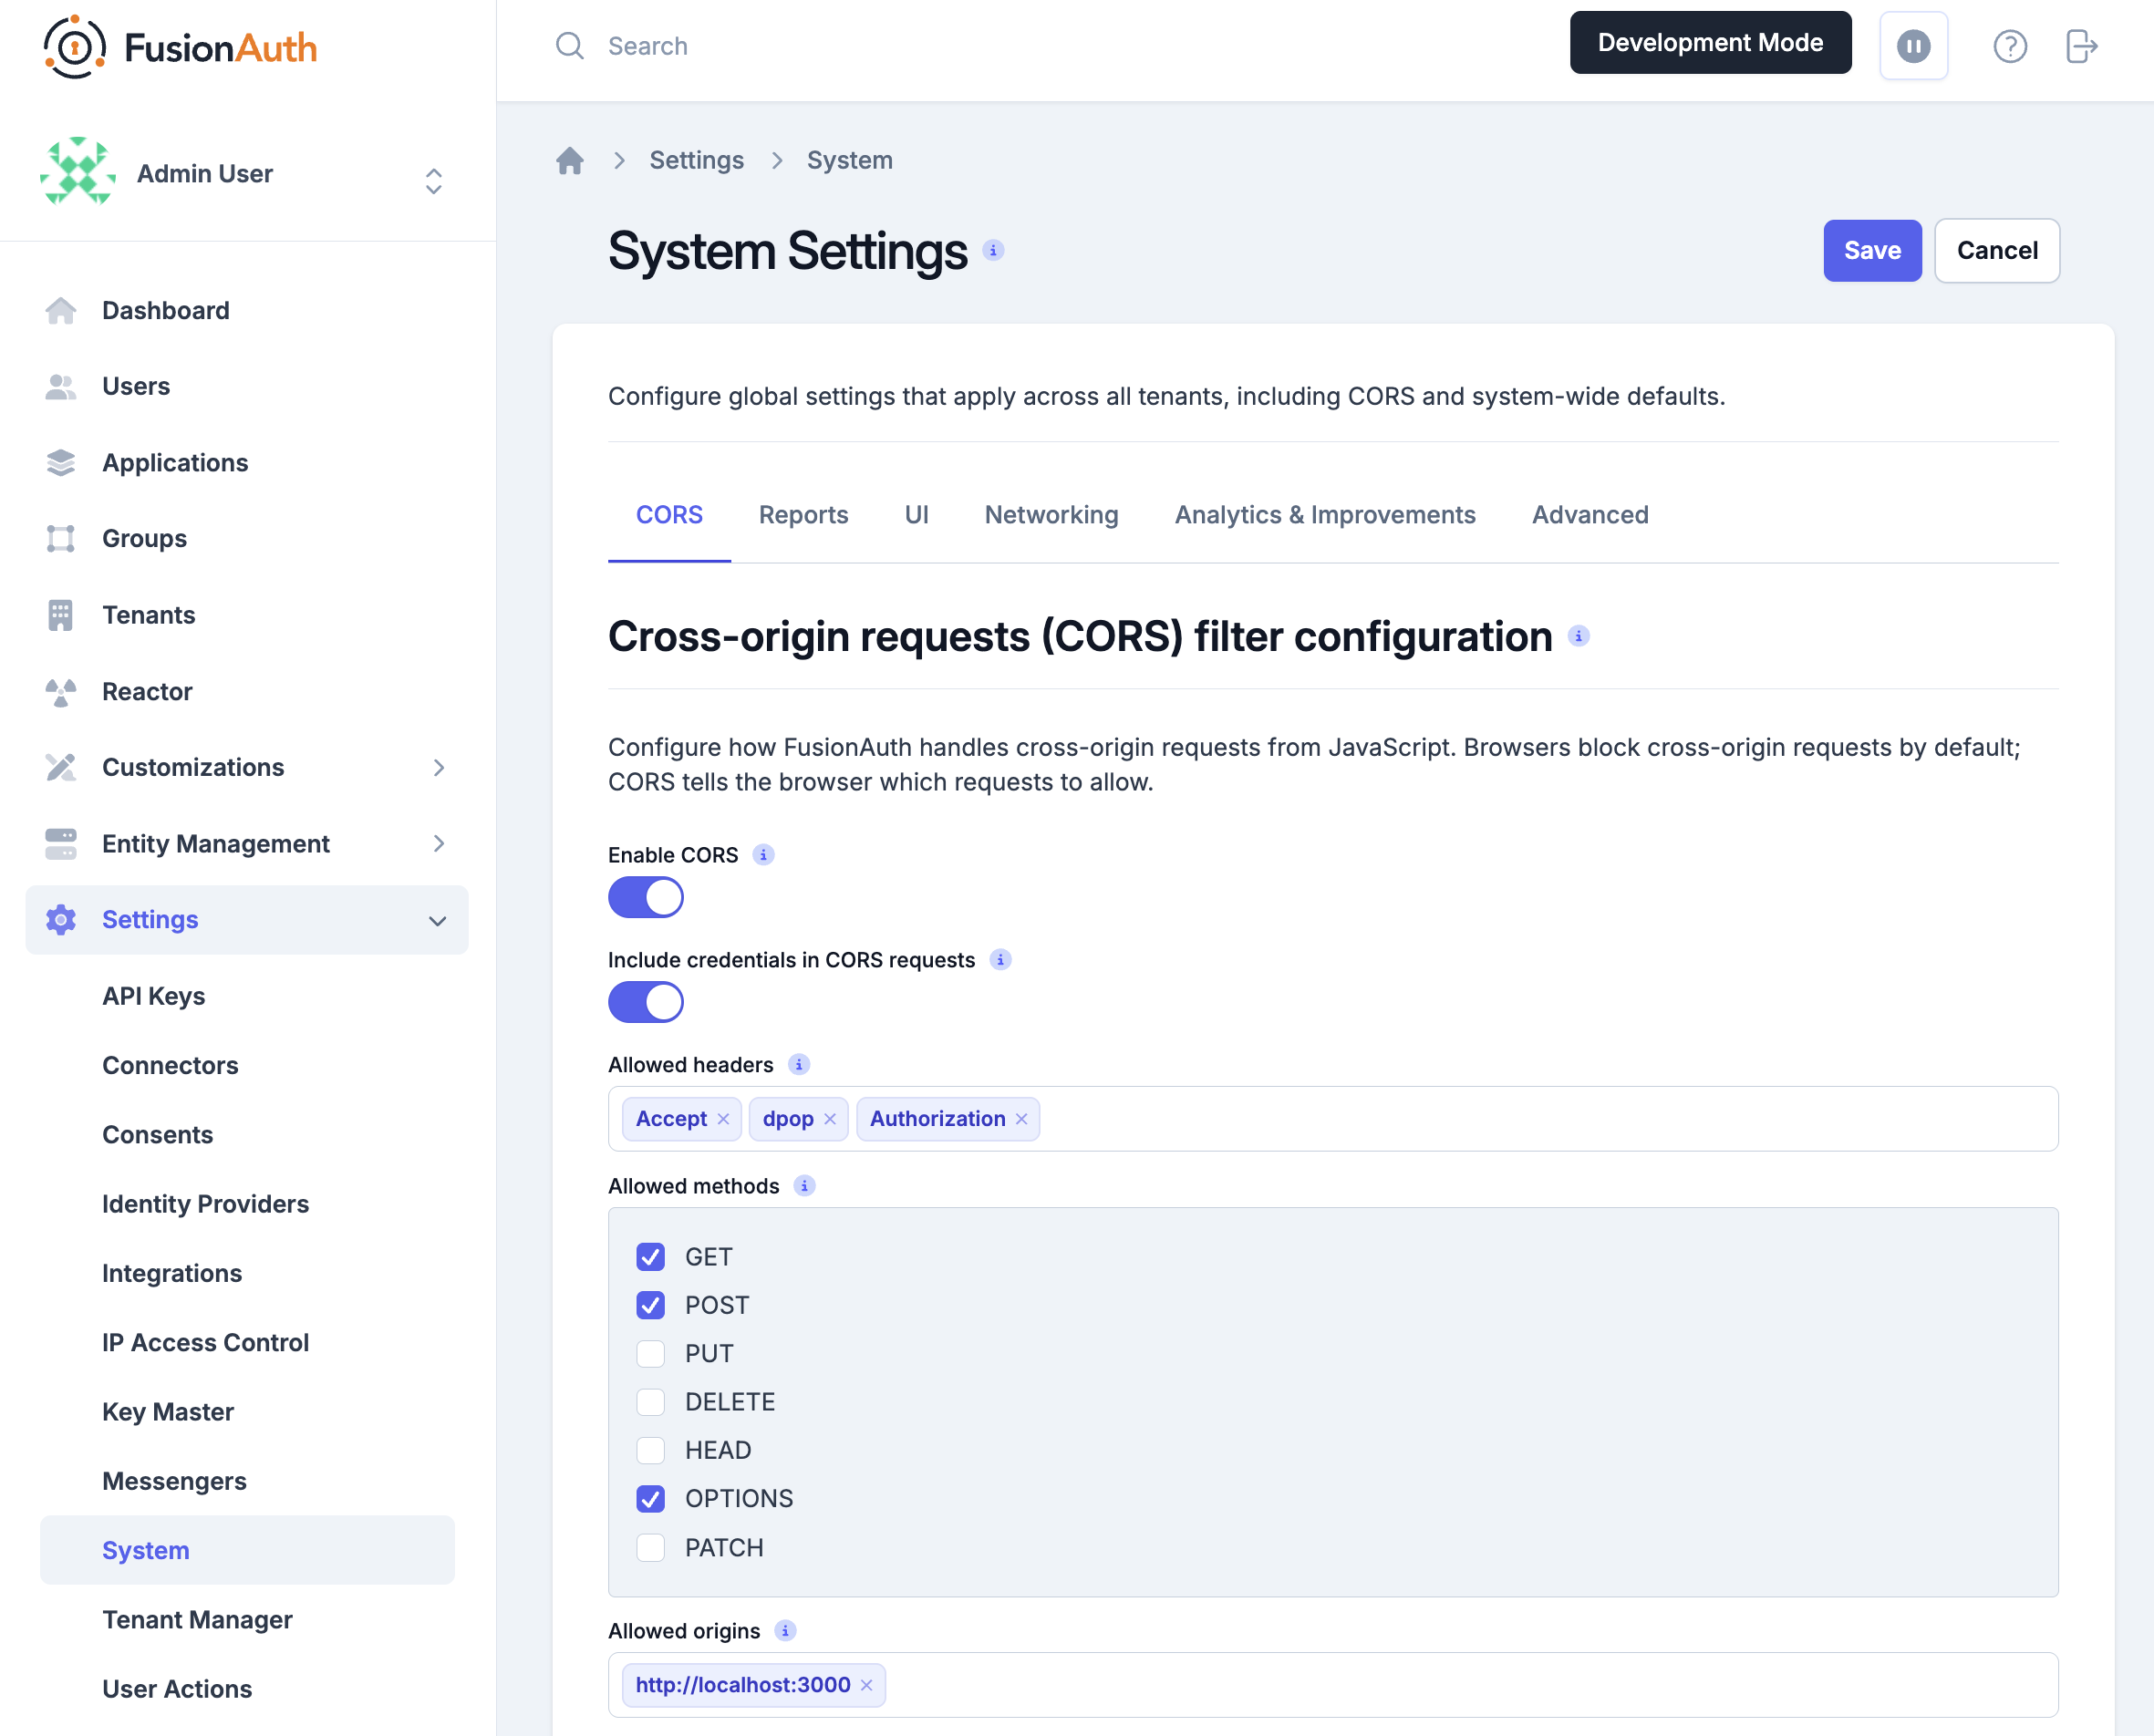Screen dimensions: 2154x1736
Task: Click the search magnifier icon
Action: coord(570,46)
